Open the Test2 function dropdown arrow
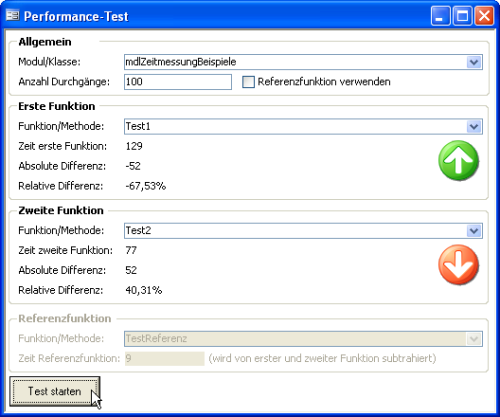Image resolution: width=500 pixels, height=417 pixels. pos(474,231)
